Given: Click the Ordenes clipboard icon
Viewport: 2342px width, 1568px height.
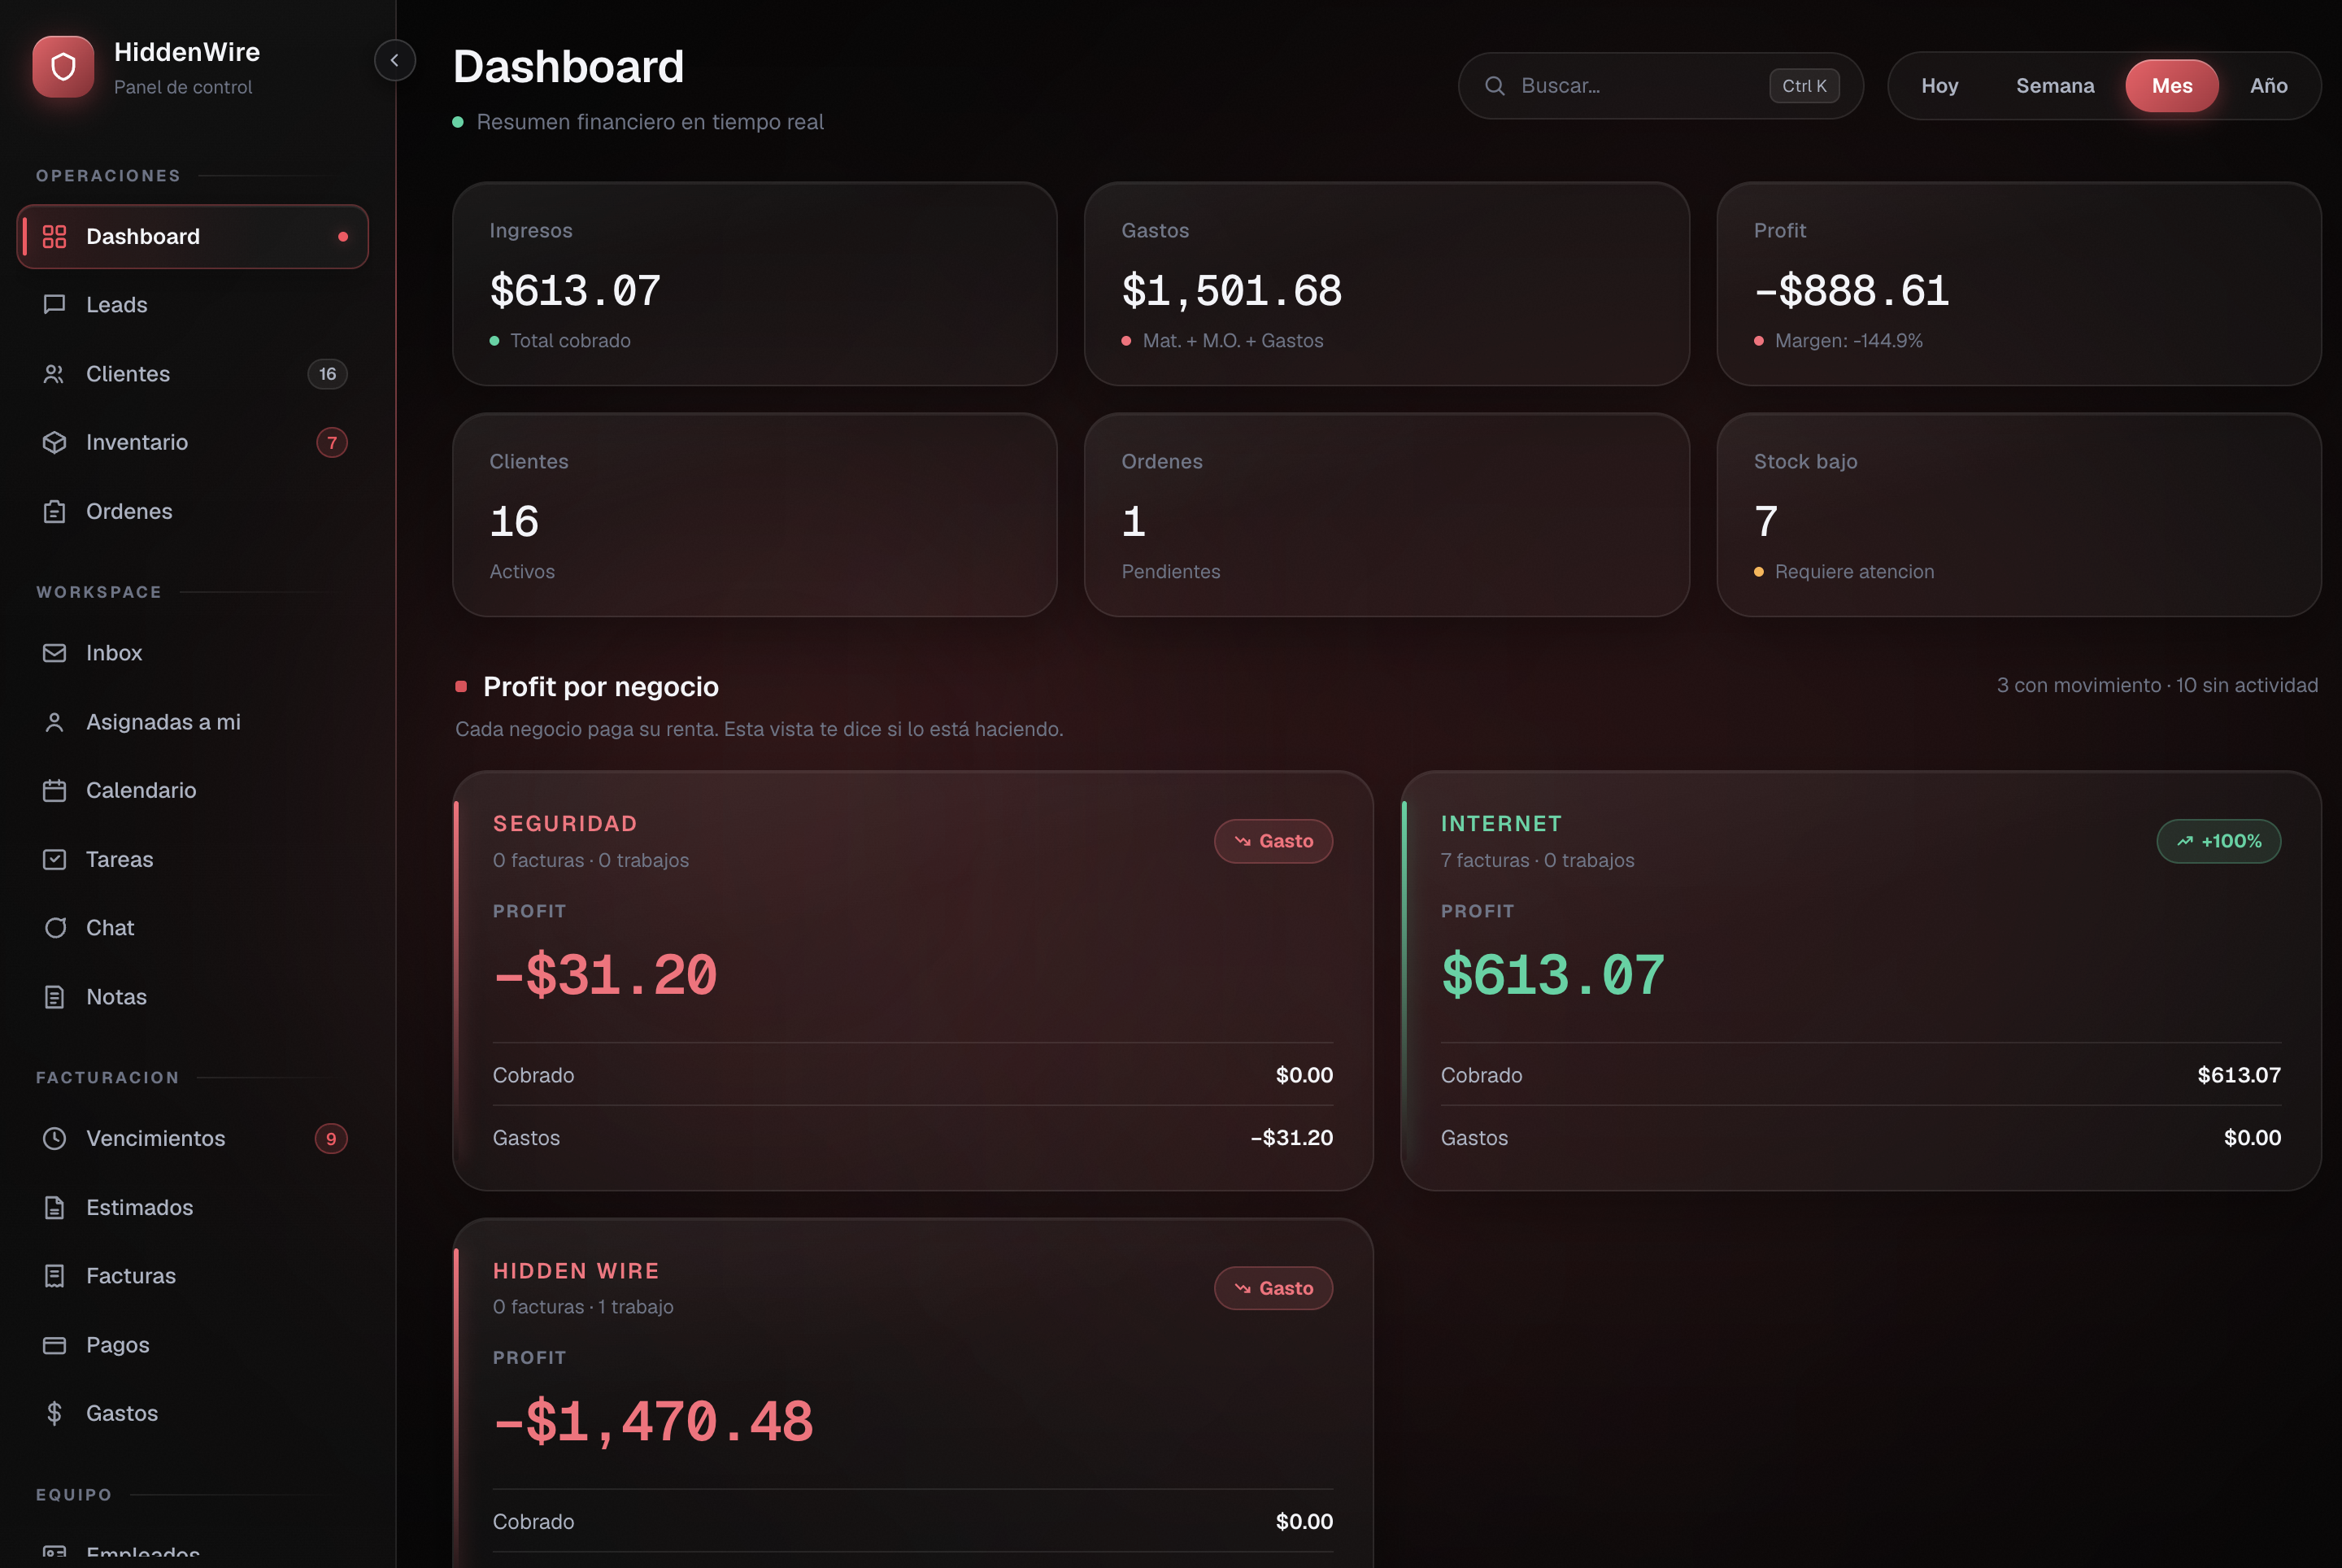Looking at the screenshot, I should [54, 511].
